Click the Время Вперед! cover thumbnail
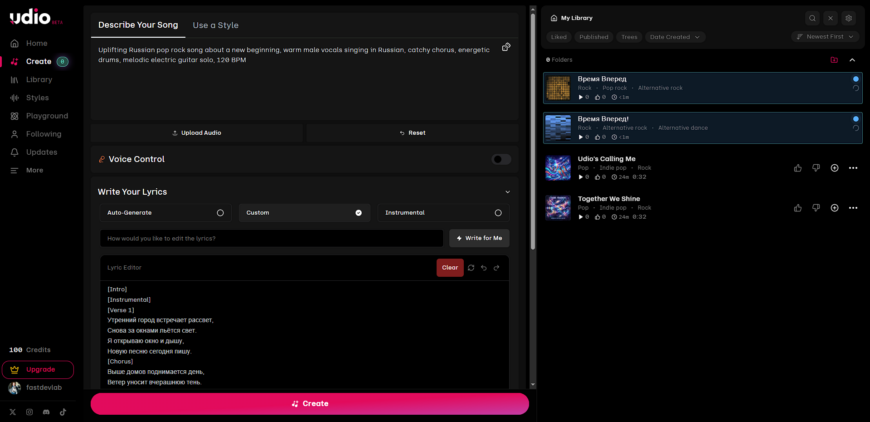The width and height of the screenshot is (870, 422). coord(558,128)
